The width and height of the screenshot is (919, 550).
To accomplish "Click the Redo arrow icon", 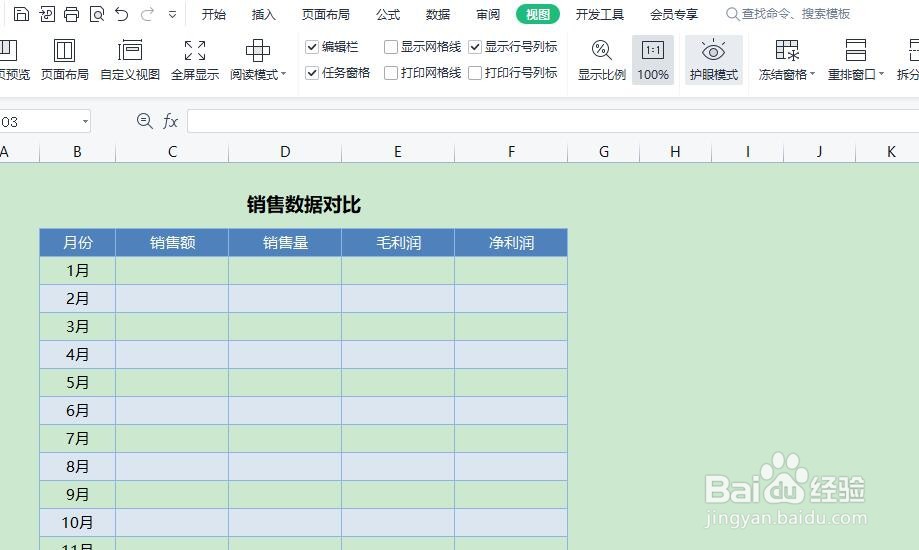I will 147,13.
